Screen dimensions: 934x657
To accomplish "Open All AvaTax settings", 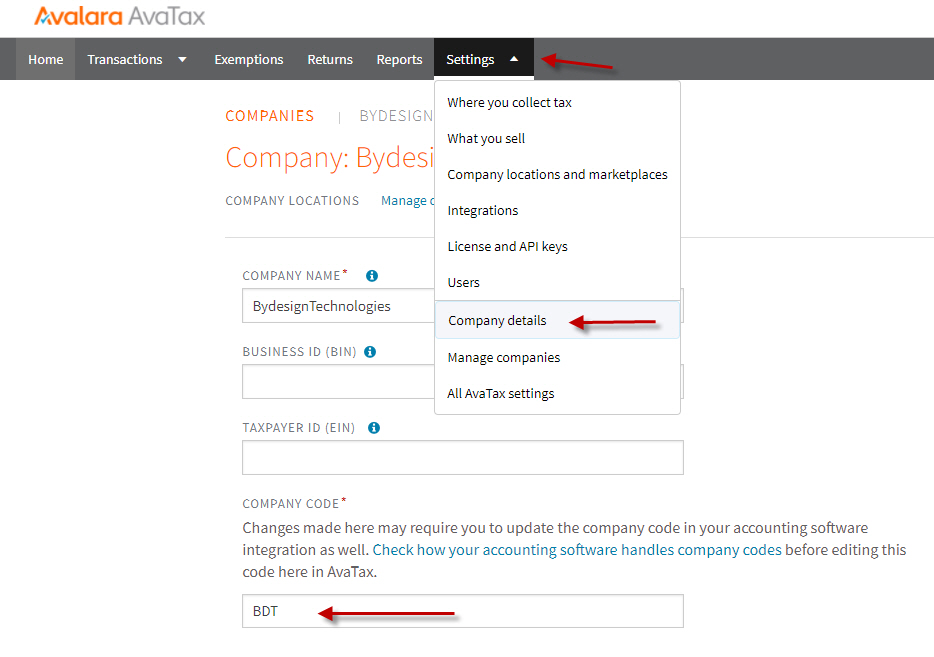I will click(500, 394).
